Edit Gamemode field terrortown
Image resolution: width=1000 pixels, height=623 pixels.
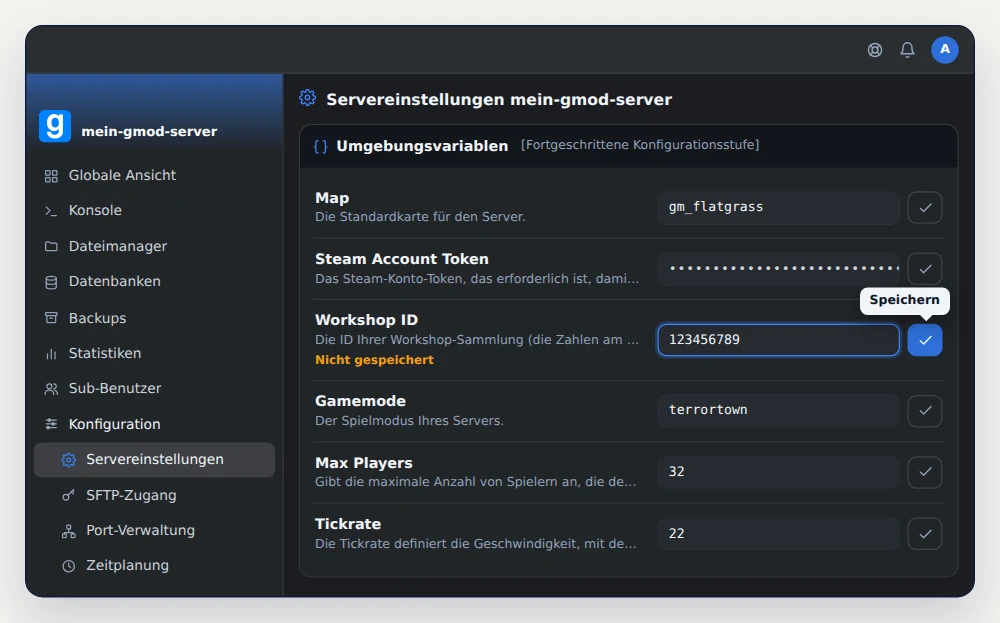point(778,411)
